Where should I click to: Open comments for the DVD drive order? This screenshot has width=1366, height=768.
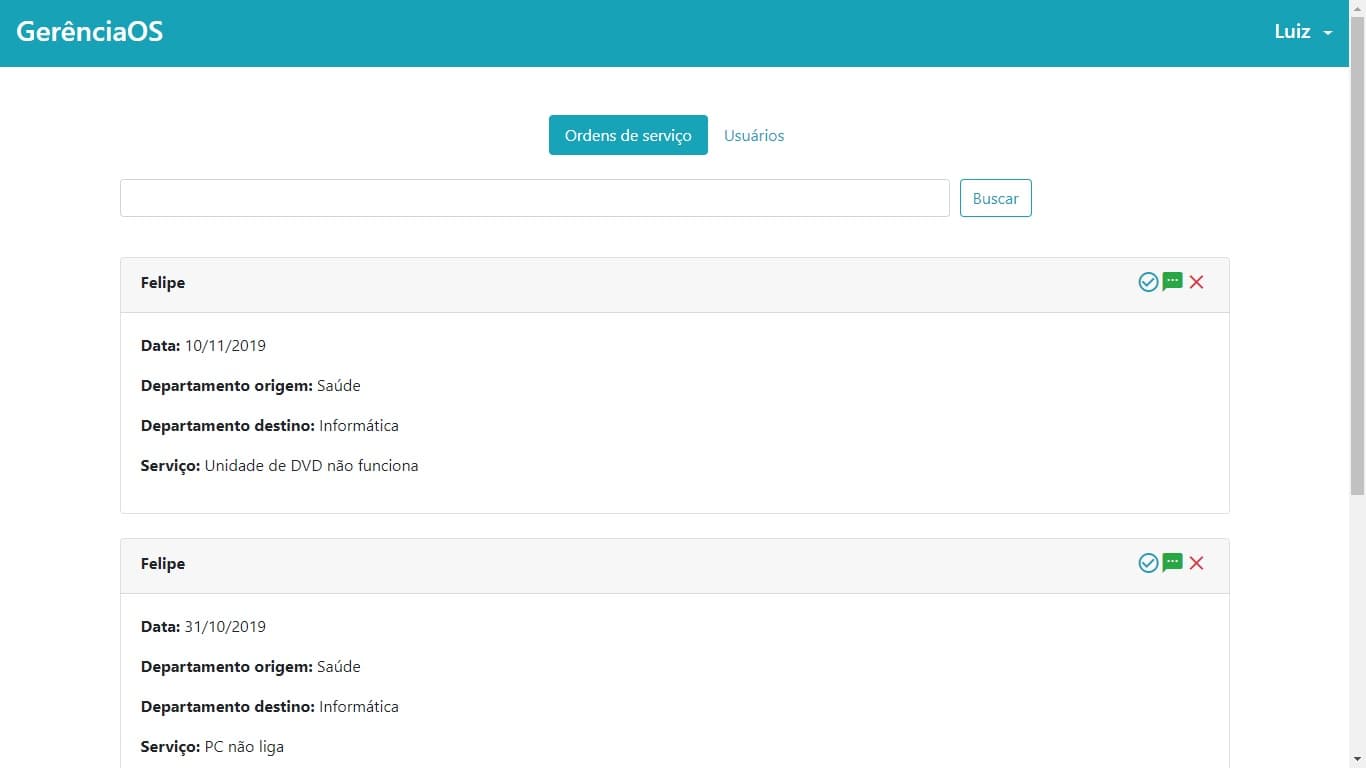(1172, 282)
